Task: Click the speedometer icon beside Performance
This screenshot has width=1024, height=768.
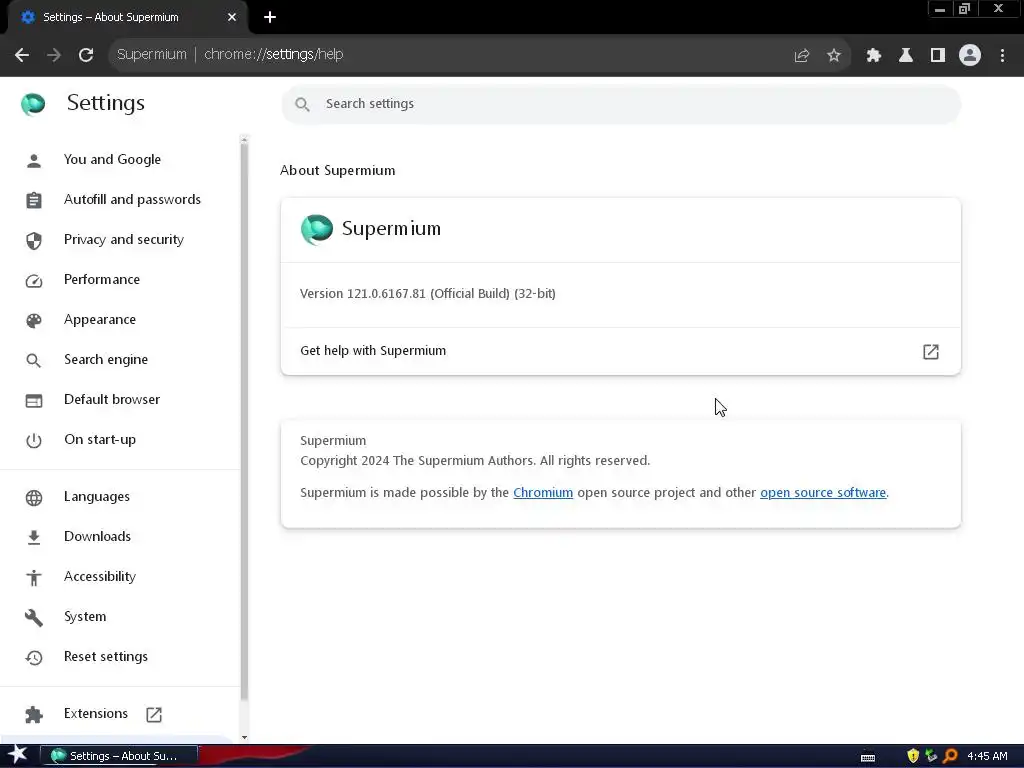Action: (x=34, y=280)
